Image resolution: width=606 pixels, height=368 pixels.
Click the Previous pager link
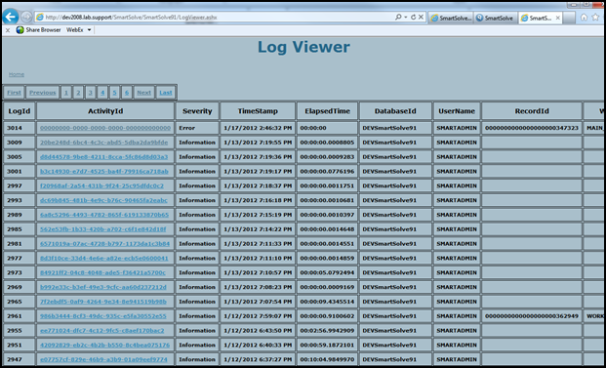click(x=43, y=93)
